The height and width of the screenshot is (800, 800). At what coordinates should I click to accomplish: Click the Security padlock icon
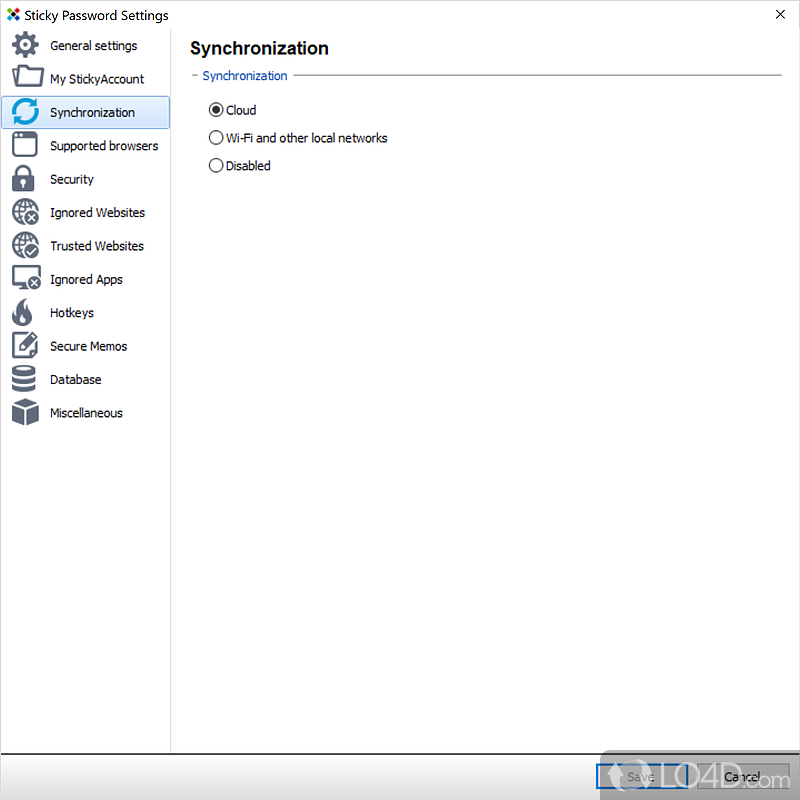(x=24, y=179)
